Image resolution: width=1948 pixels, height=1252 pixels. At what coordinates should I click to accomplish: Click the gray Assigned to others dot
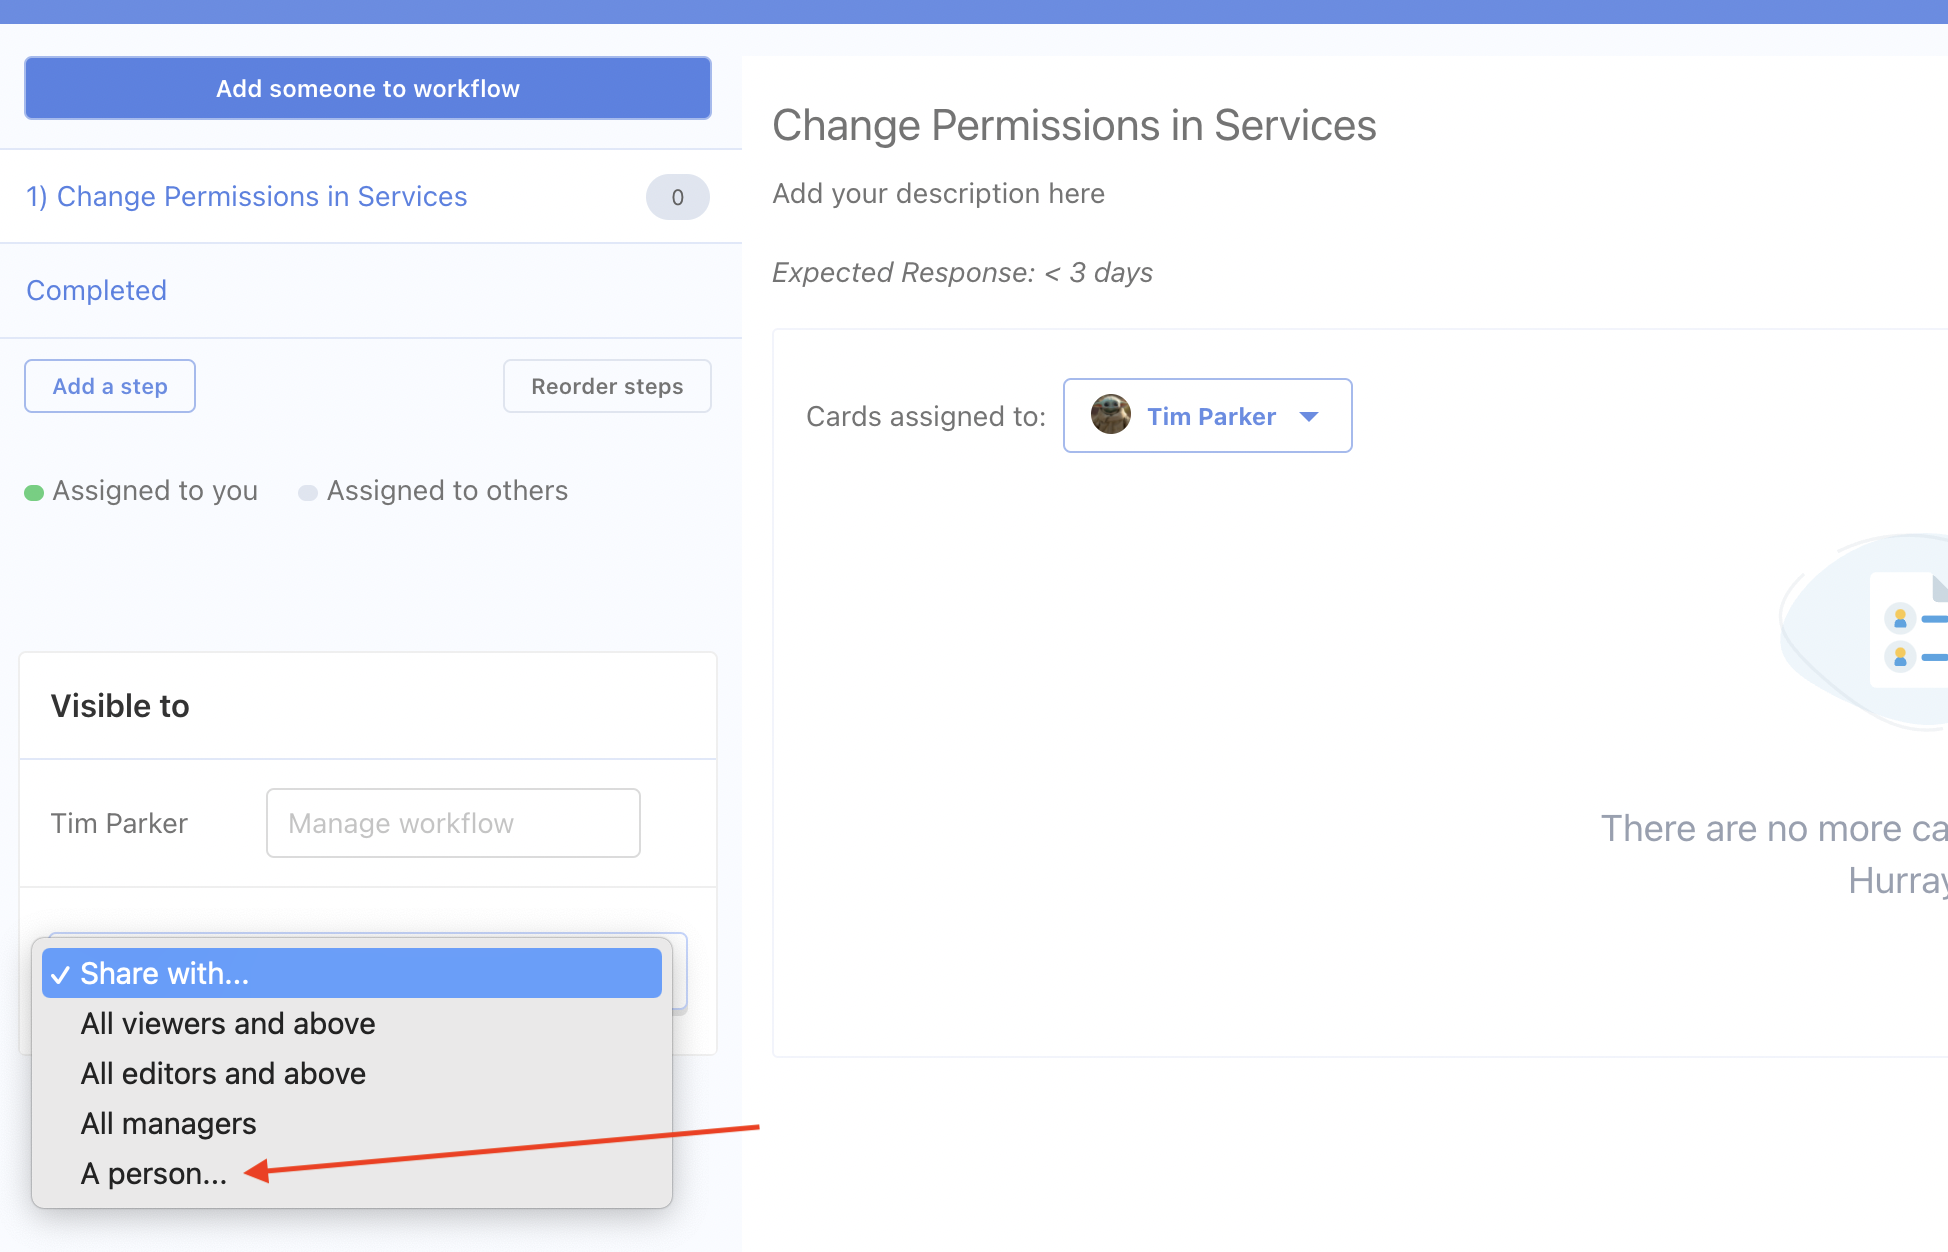(x=308, y=492)
